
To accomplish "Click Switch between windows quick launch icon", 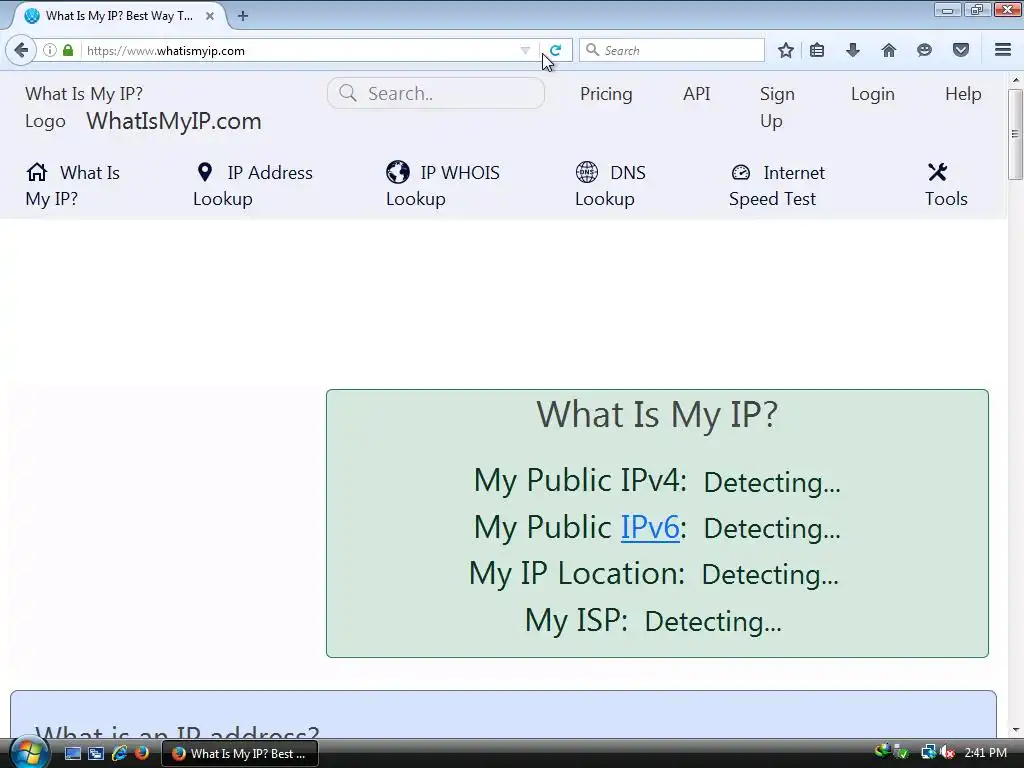I will [95, 754].
